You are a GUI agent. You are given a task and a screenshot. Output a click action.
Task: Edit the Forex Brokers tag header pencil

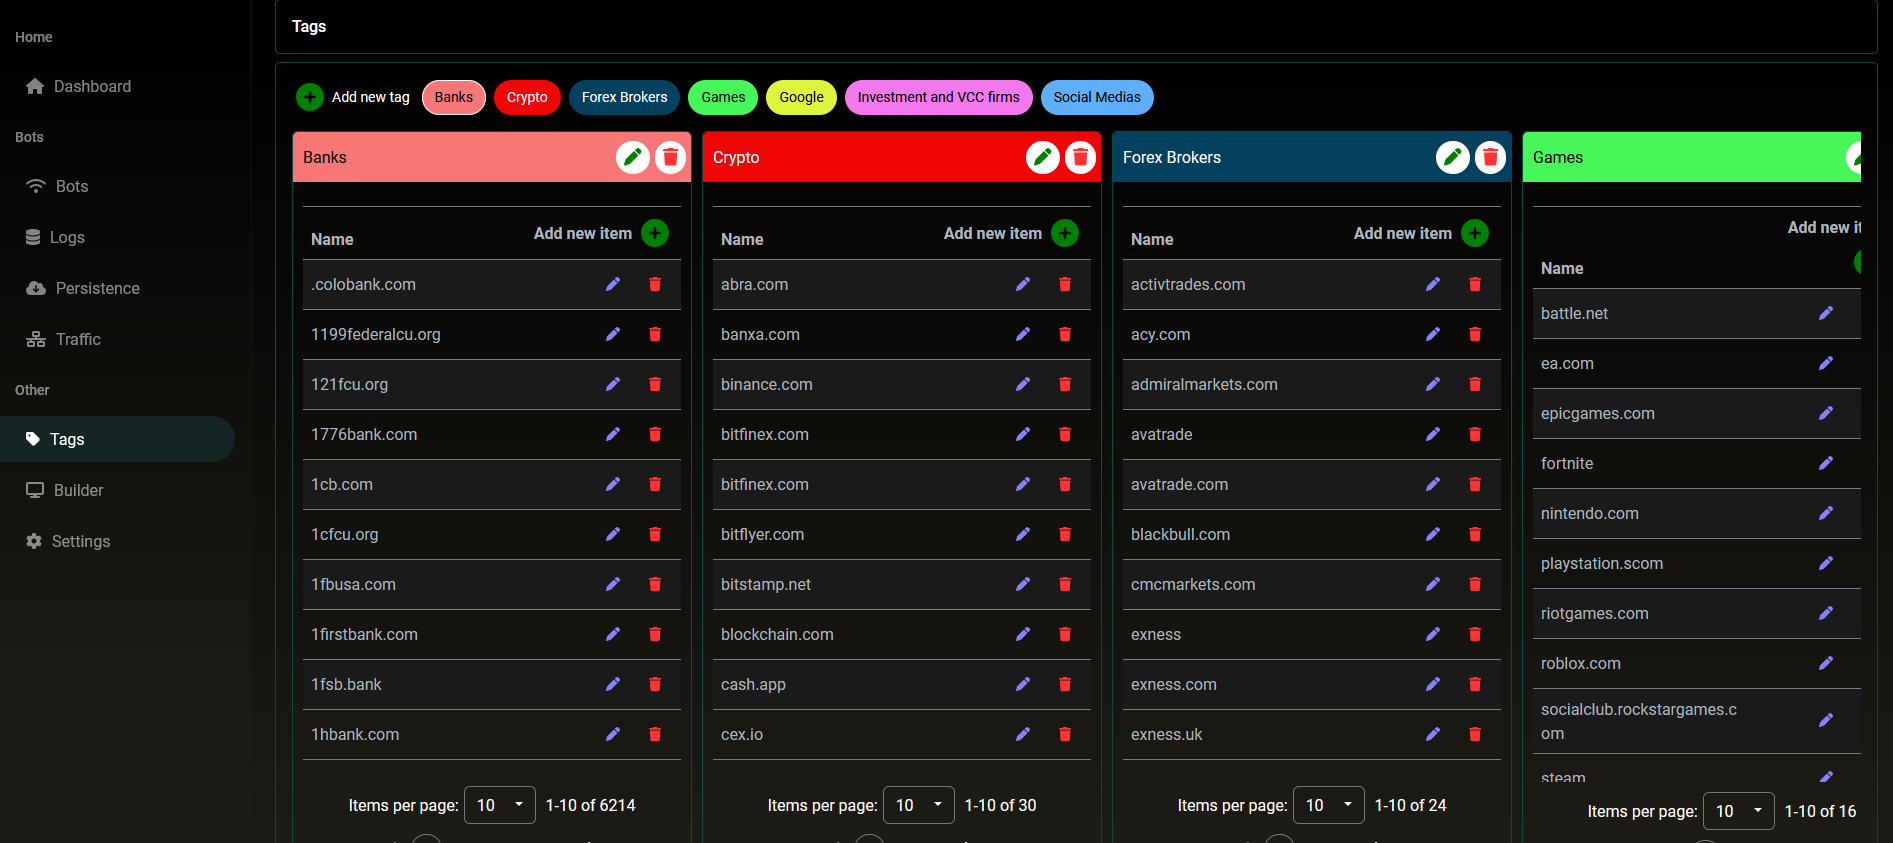pyautogui.click(x=1452, y=157)
